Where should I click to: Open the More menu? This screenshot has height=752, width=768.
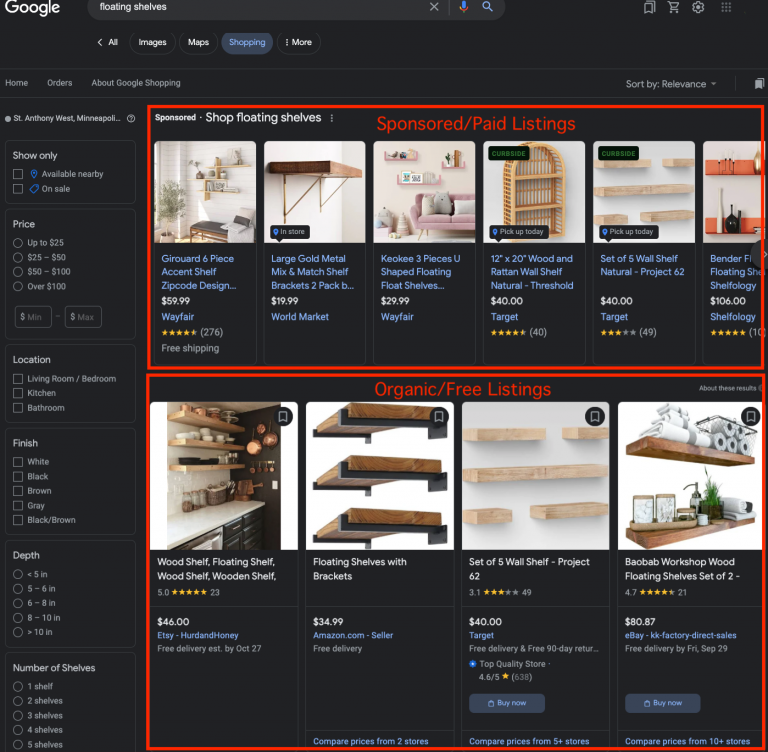(x=298, y=43)
